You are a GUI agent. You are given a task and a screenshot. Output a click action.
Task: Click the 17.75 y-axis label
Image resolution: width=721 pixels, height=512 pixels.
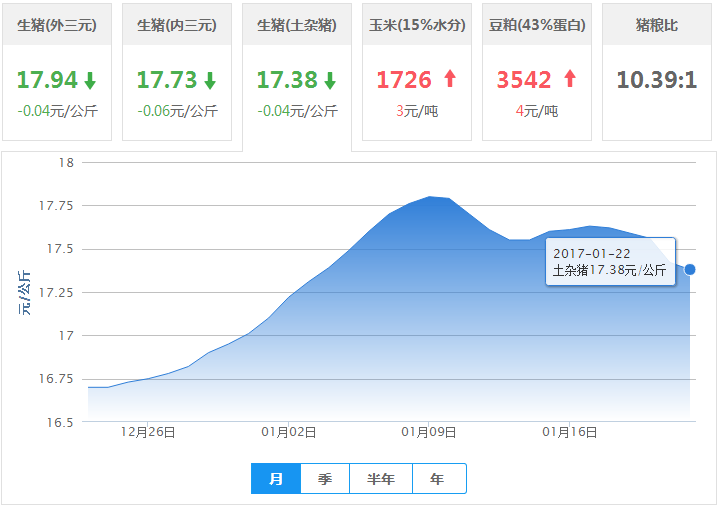coord(56,206)
